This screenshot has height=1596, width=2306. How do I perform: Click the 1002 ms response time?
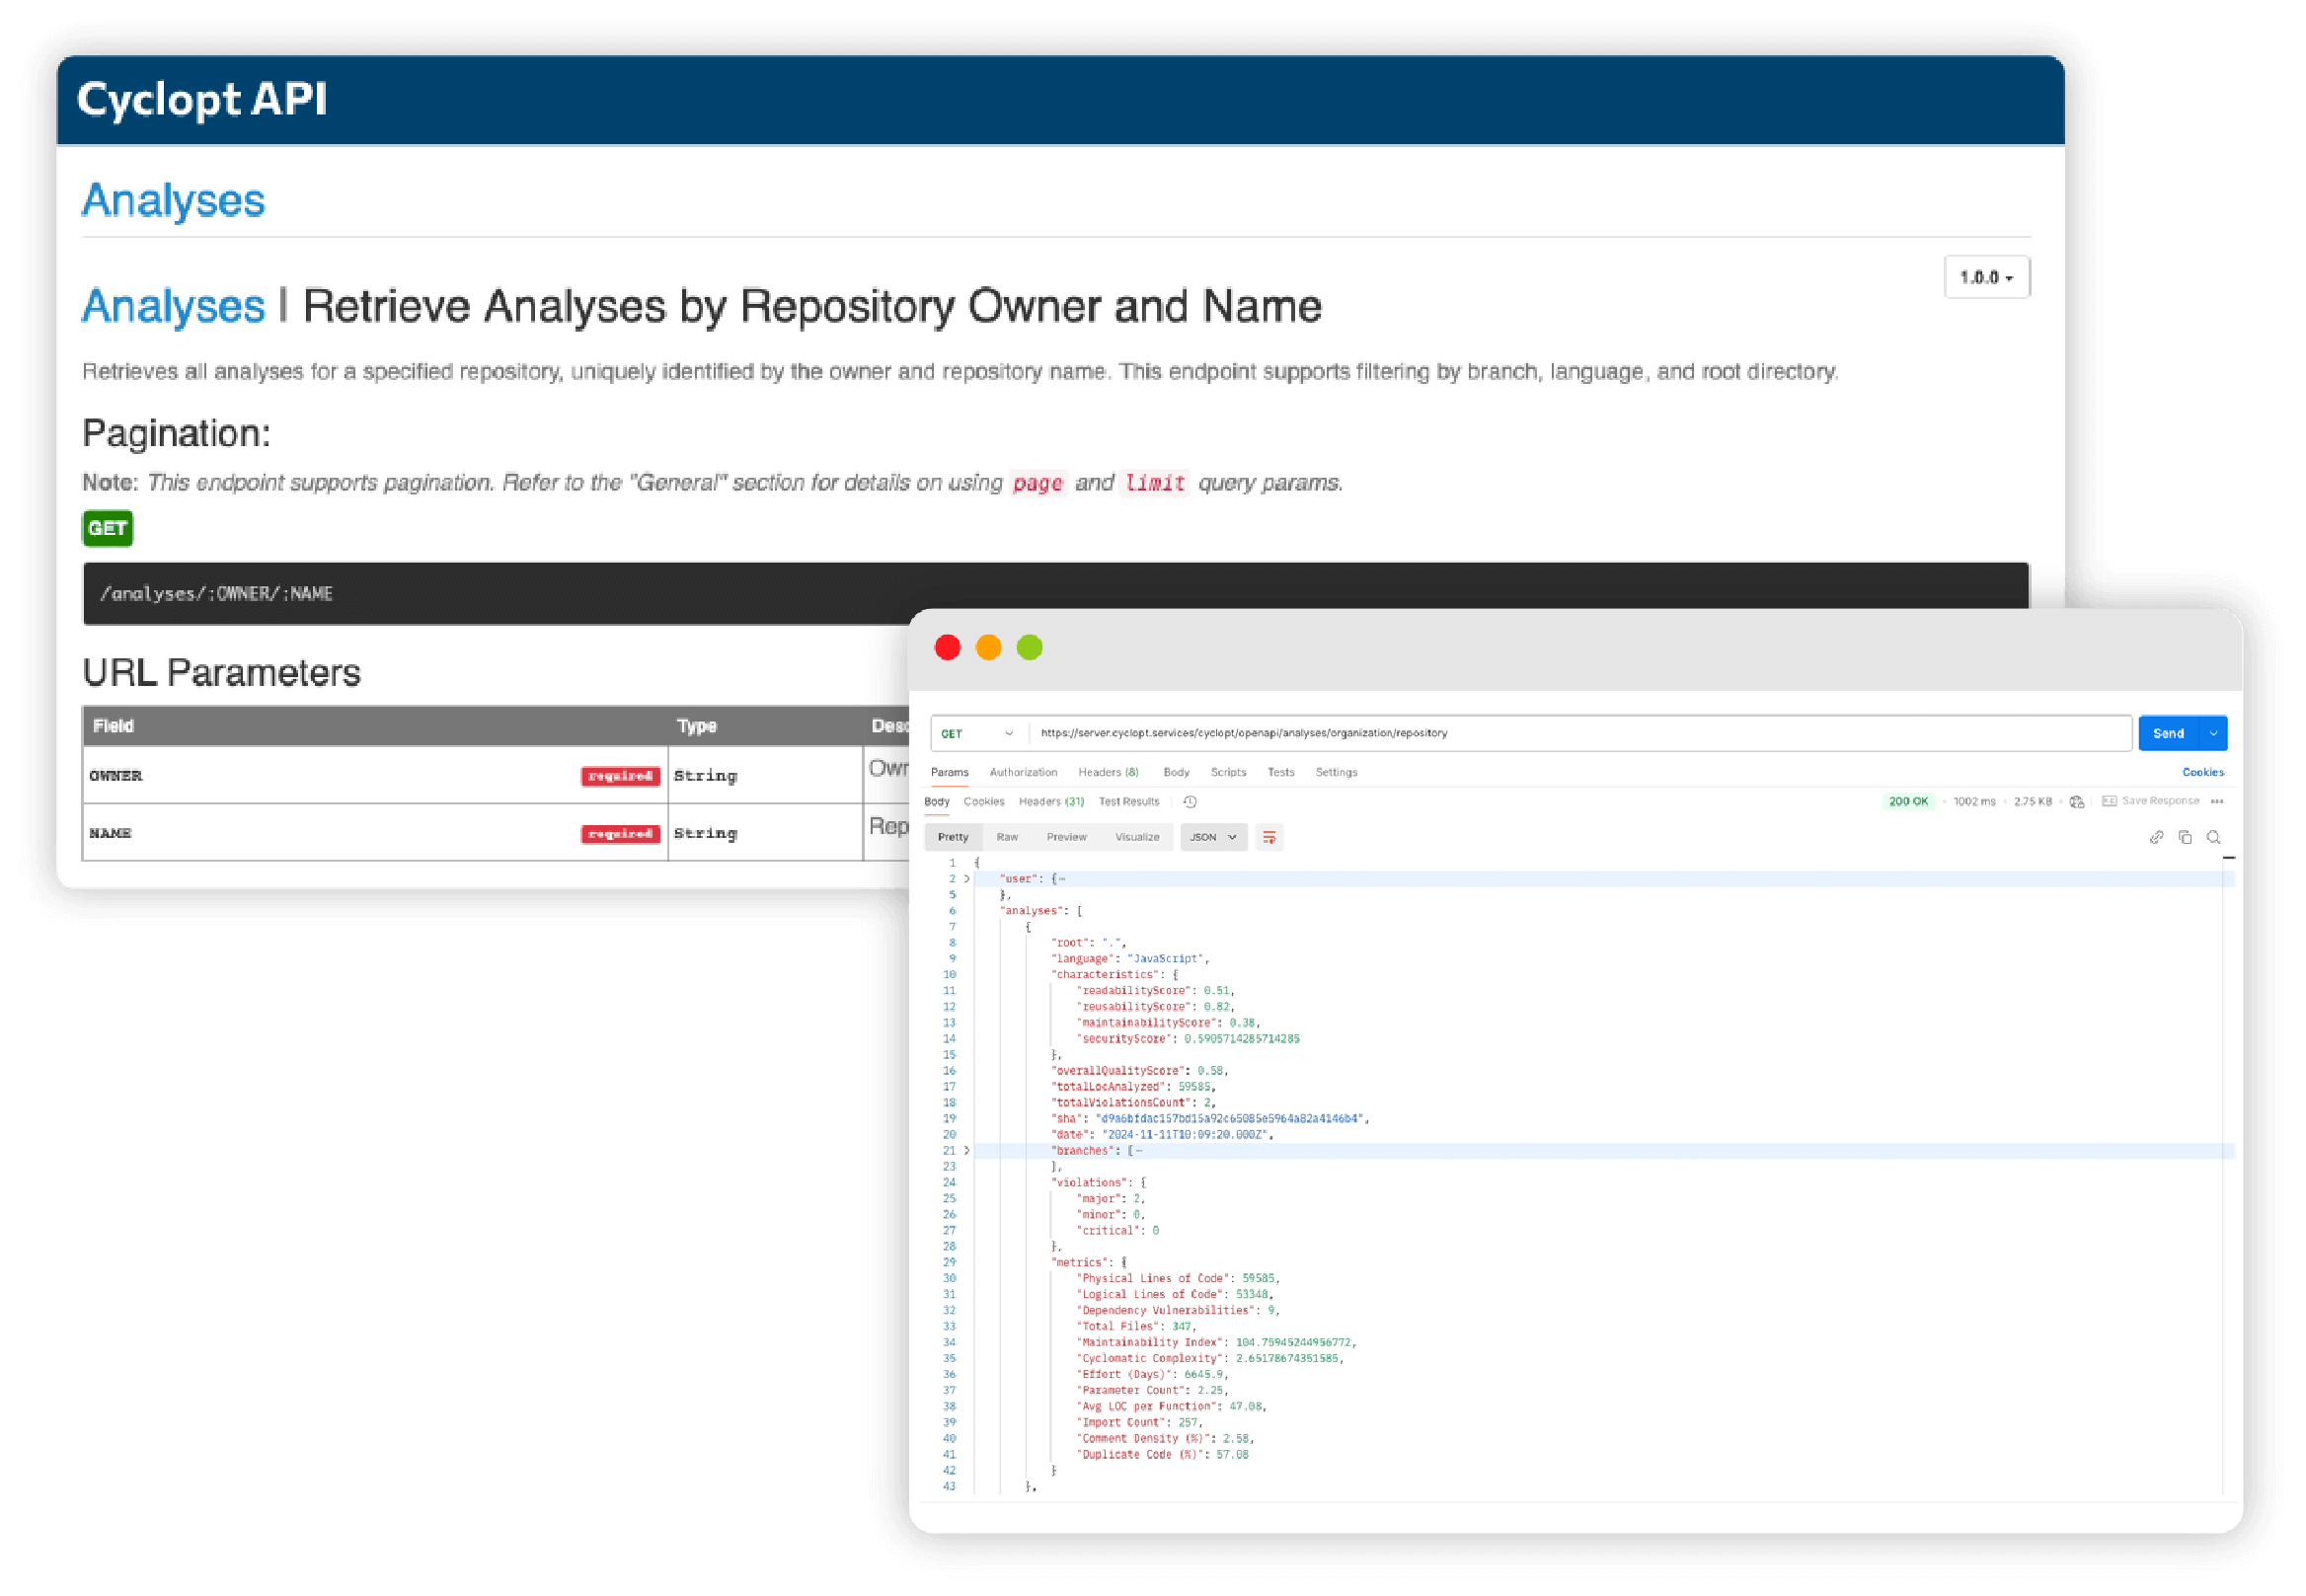click(1974, 802)
